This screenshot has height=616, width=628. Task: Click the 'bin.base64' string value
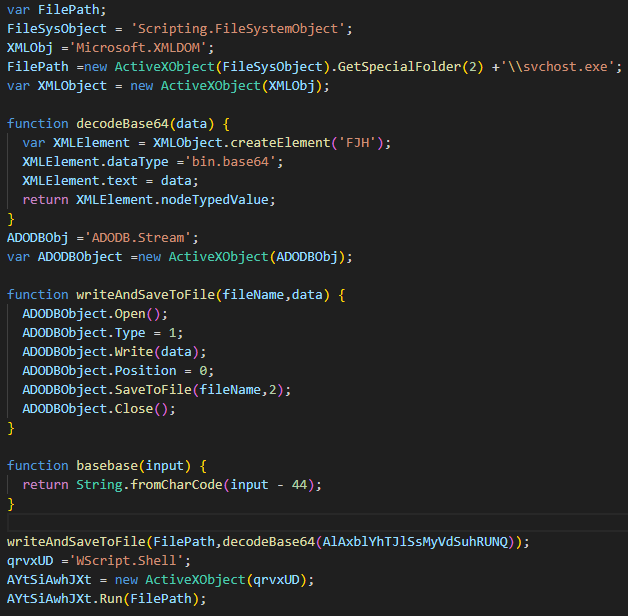230,162
